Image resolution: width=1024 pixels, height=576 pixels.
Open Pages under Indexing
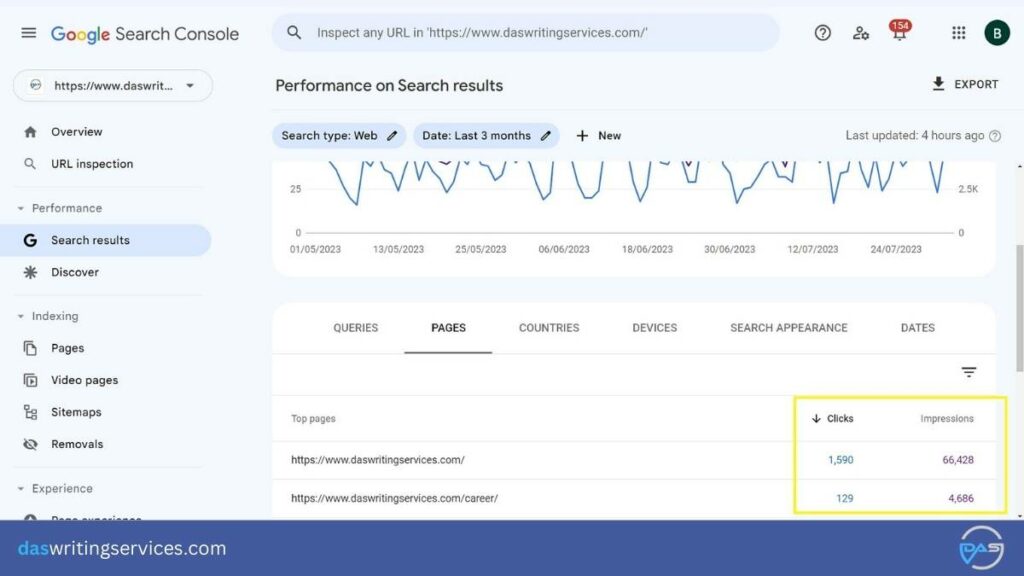68,348
